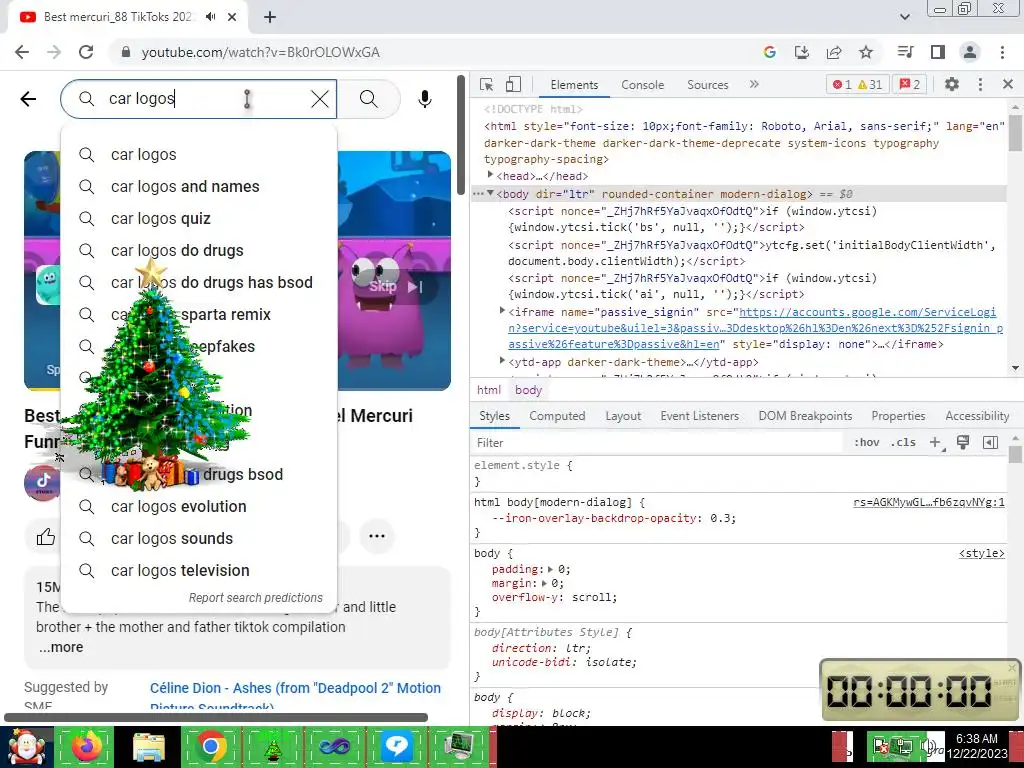Open DevTools customize three-dot menu

click(980, 84)
